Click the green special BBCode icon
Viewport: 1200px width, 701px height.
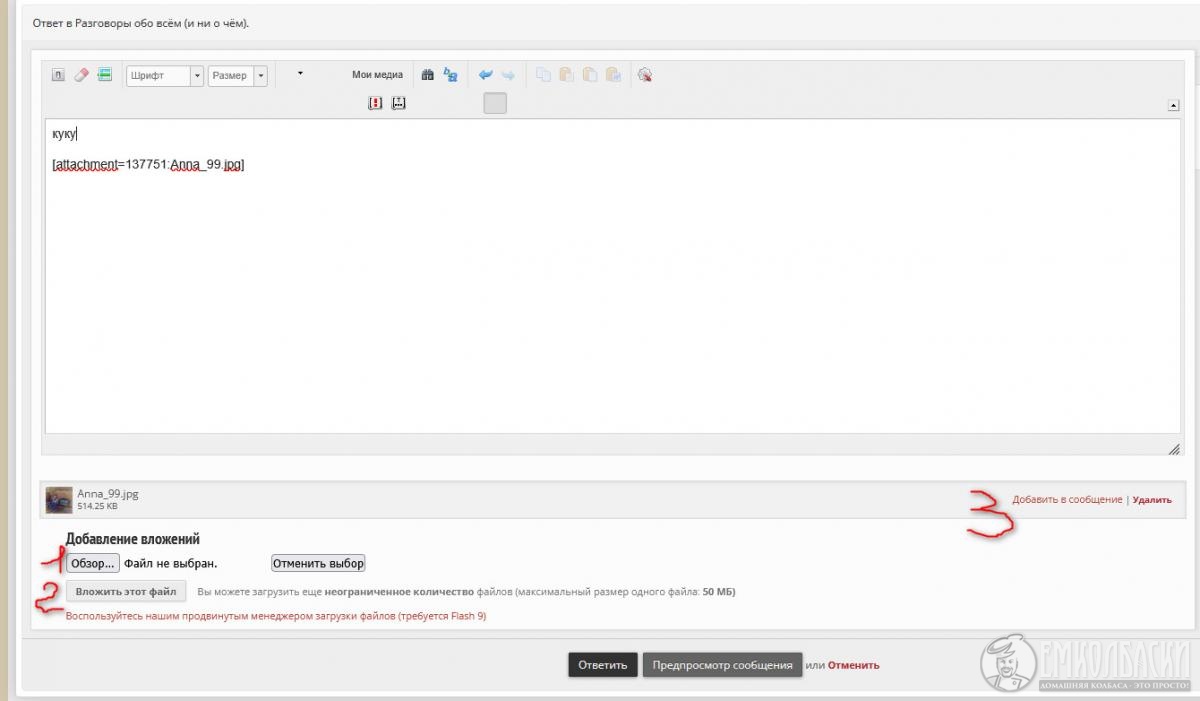click(105, 75)
